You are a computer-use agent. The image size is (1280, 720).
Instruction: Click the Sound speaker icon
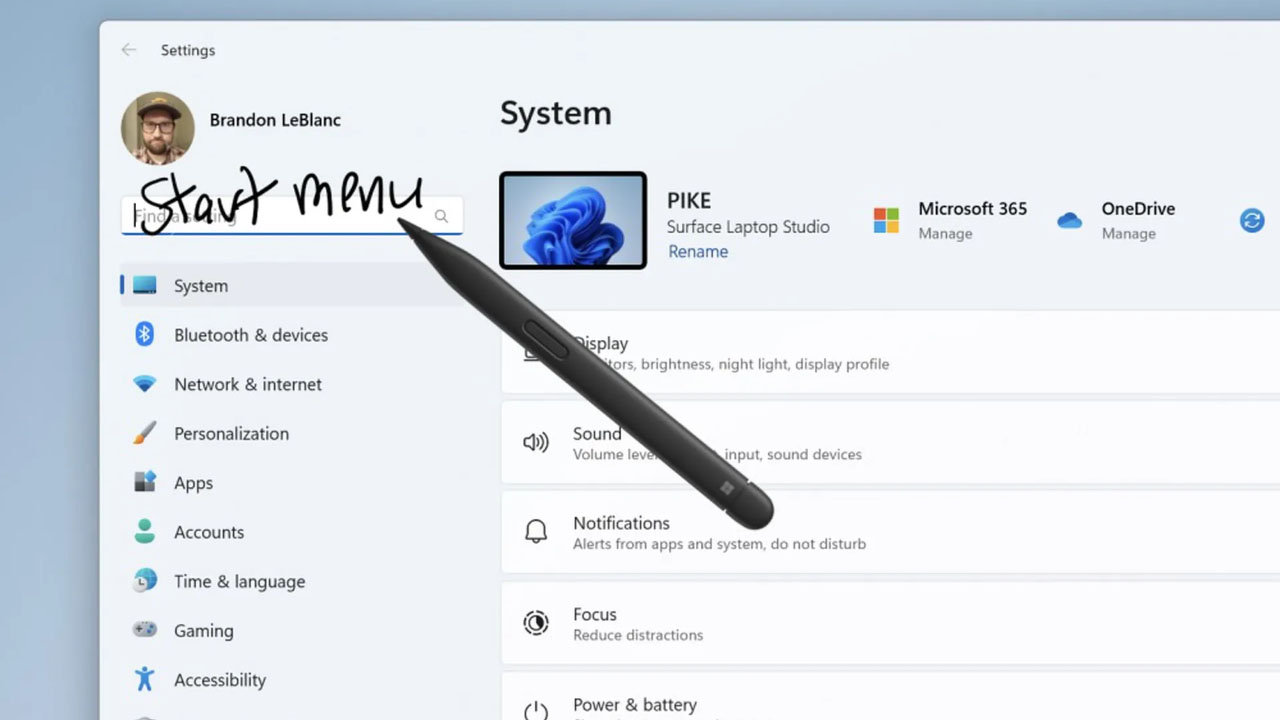pyautogui.click(x=536, y=442)
